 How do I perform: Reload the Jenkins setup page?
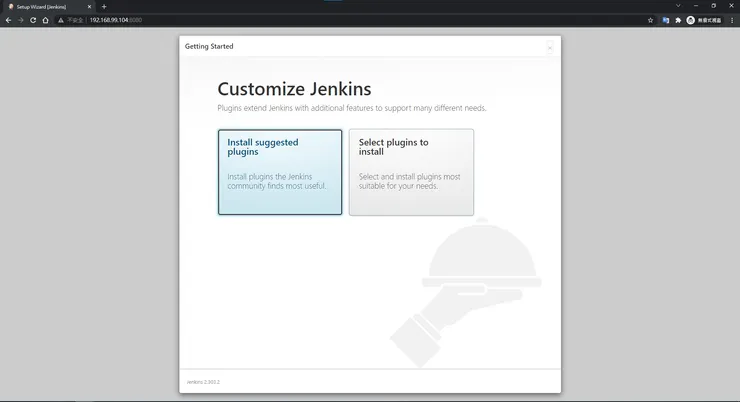[x=33, y=20]
